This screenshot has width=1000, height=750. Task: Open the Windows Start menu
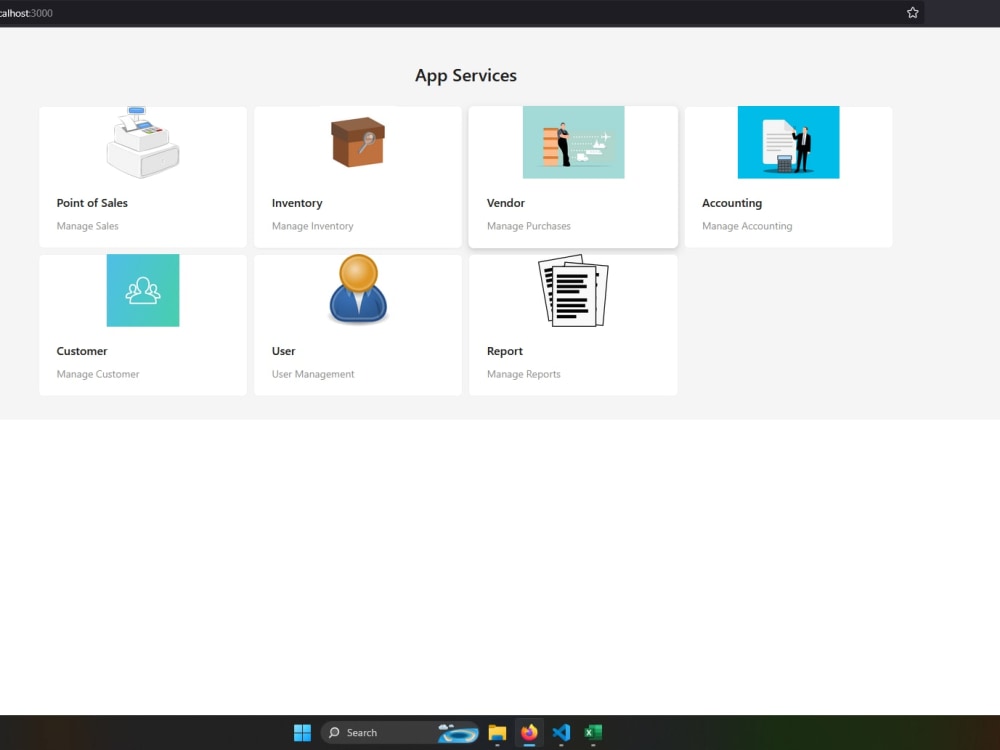click(x=302, y=732)
